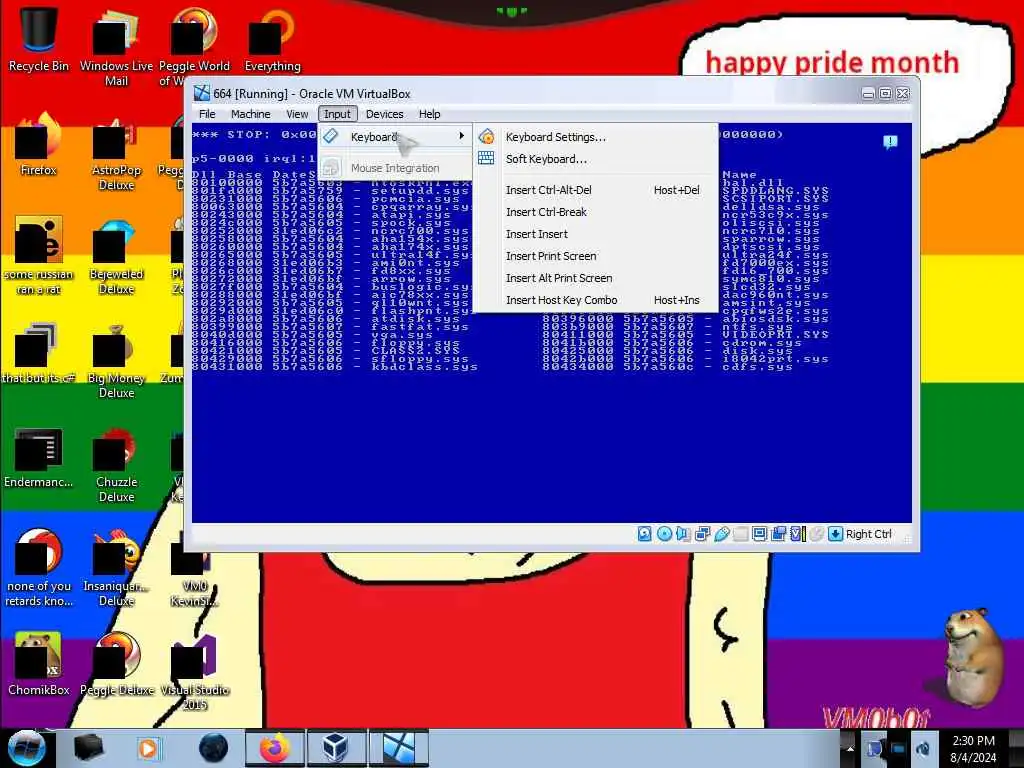Image resolution: width=1024 pixels, height=768 pixels.
Task: Click the hamster gadget on the desktop
Action: point(974,658)
